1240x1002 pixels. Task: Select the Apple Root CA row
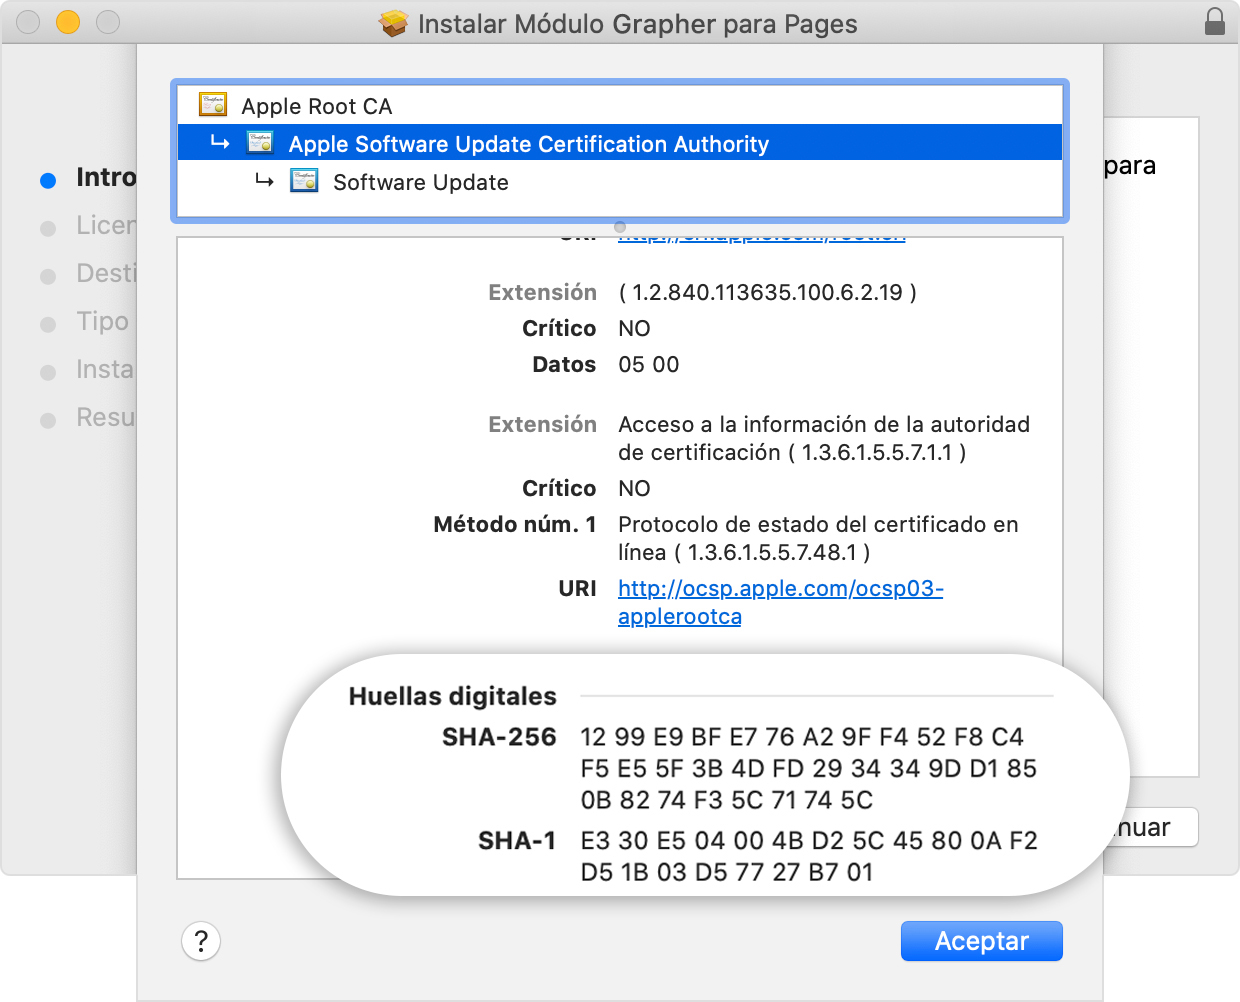pyautogui.click(x=620, y=105)
